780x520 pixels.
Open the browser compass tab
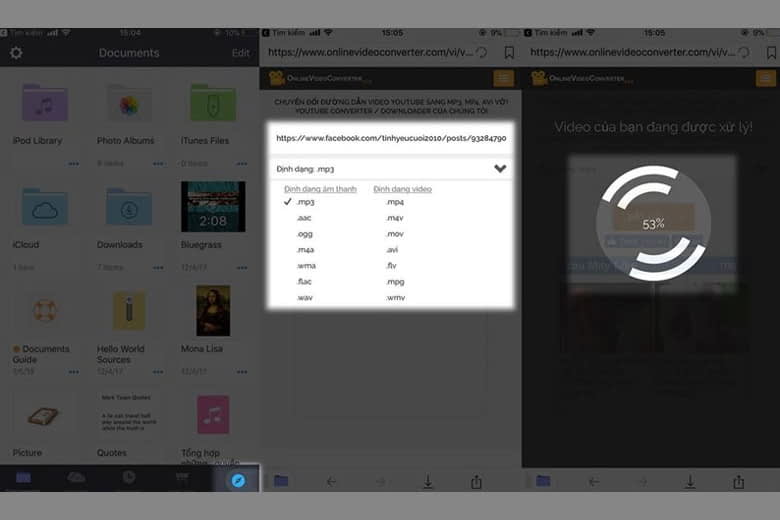238,480
